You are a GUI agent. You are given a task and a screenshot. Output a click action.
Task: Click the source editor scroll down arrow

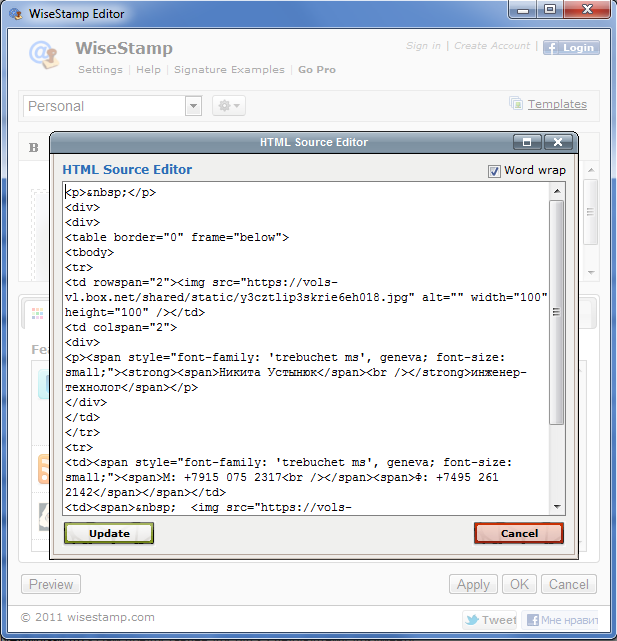tap(557, 507)
